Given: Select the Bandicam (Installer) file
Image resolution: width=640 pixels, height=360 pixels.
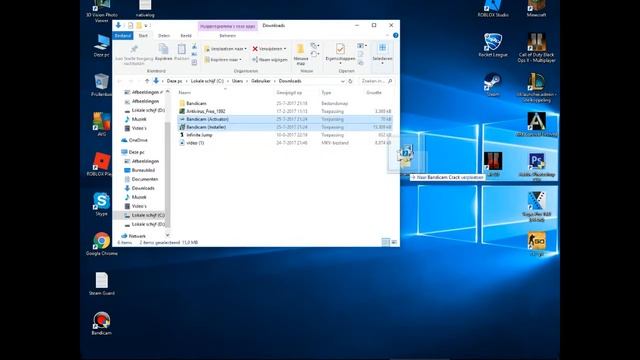Looking at the screenshot, I should [285, 127].
